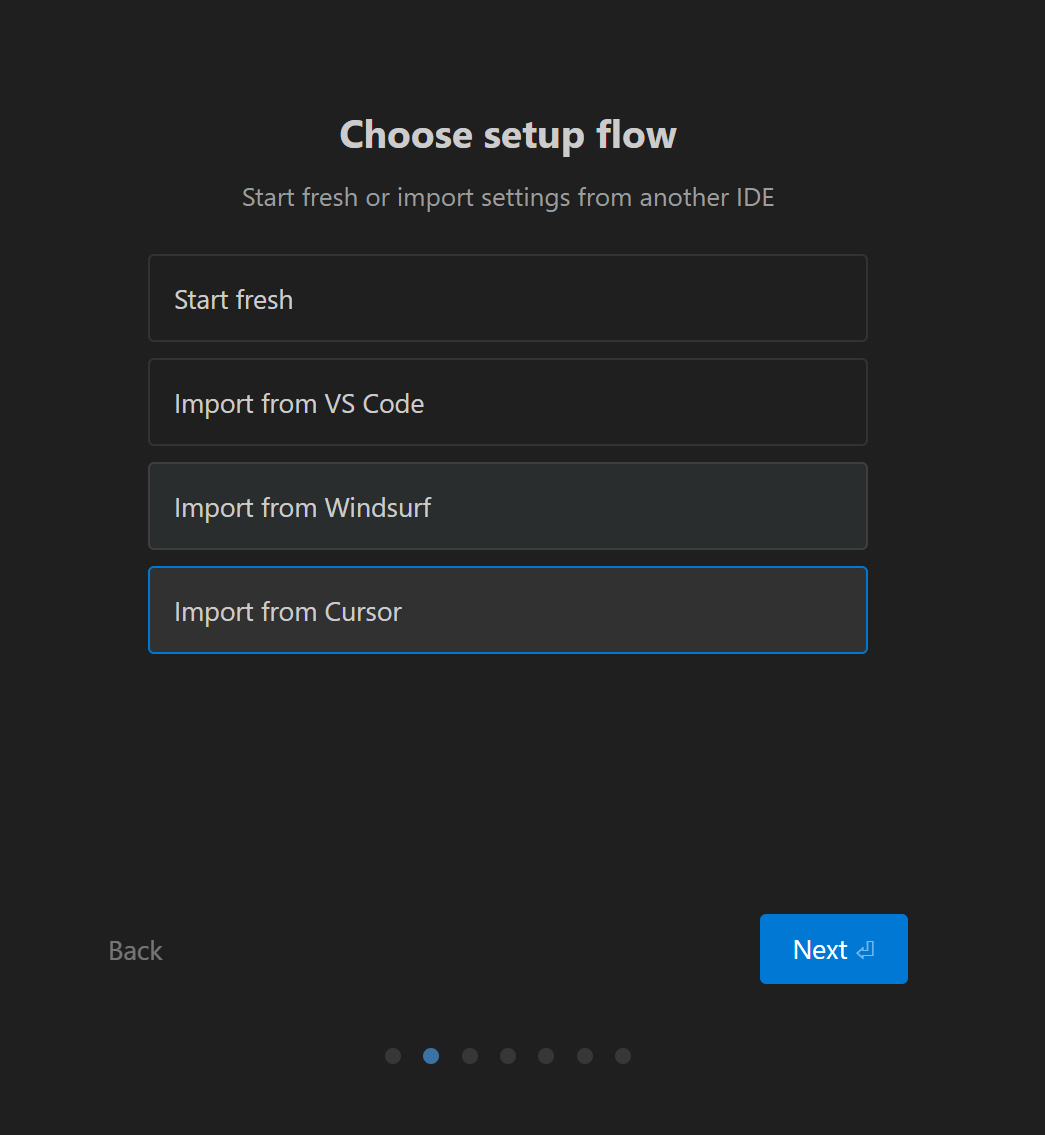Click the fifth progress dot
Image resolution: width=1045 pixels, height=1135 pixels.
click(x=546, y=1056)
